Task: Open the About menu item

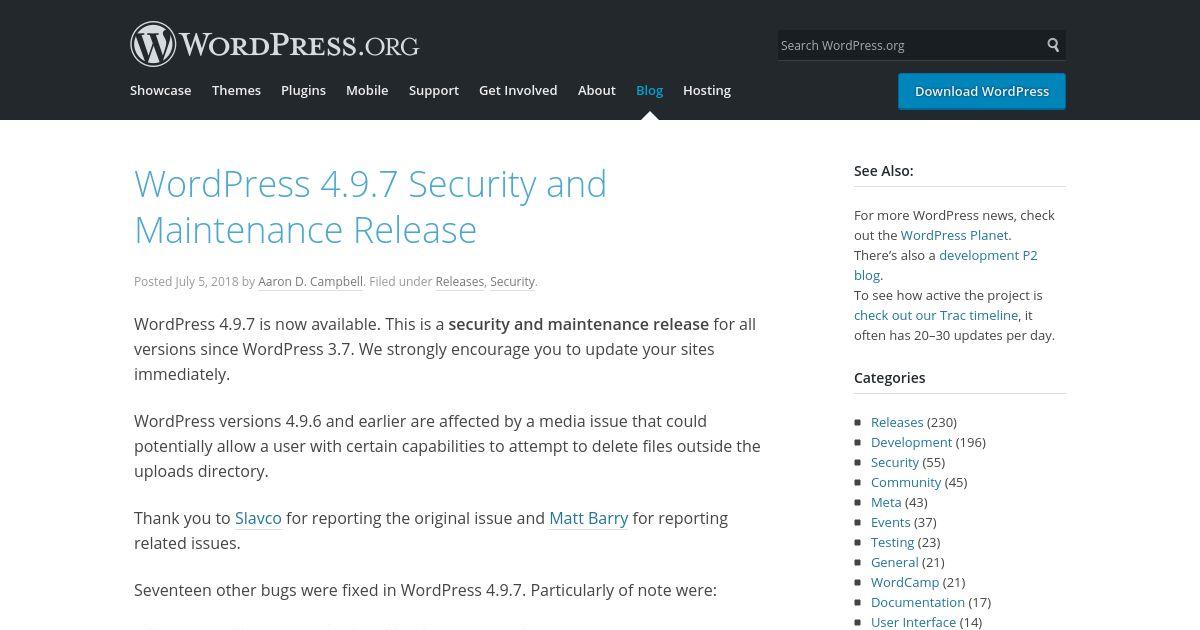Action: click(x=597, y=90)
